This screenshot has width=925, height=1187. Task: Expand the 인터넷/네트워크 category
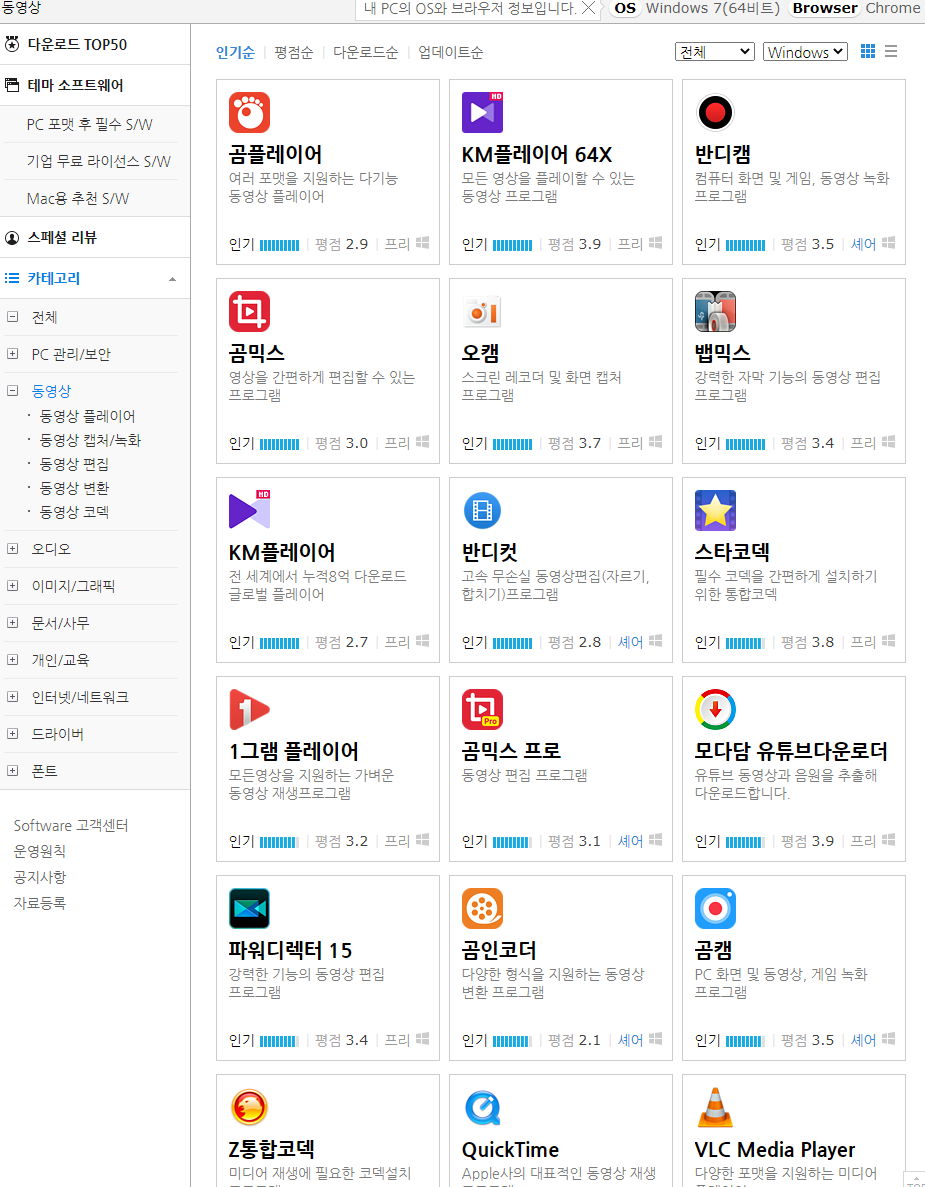click(12, 696)
